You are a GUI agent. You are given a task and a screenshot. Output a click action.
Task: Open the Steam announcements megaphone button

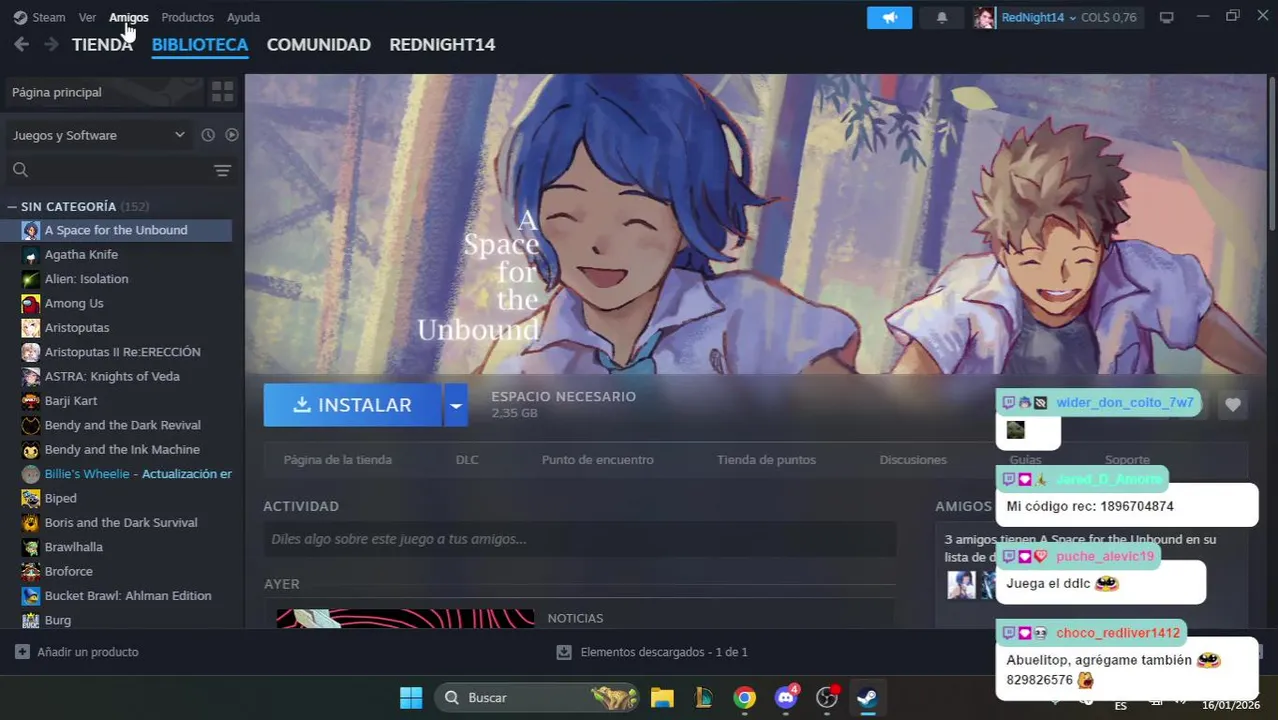(889, 17)
